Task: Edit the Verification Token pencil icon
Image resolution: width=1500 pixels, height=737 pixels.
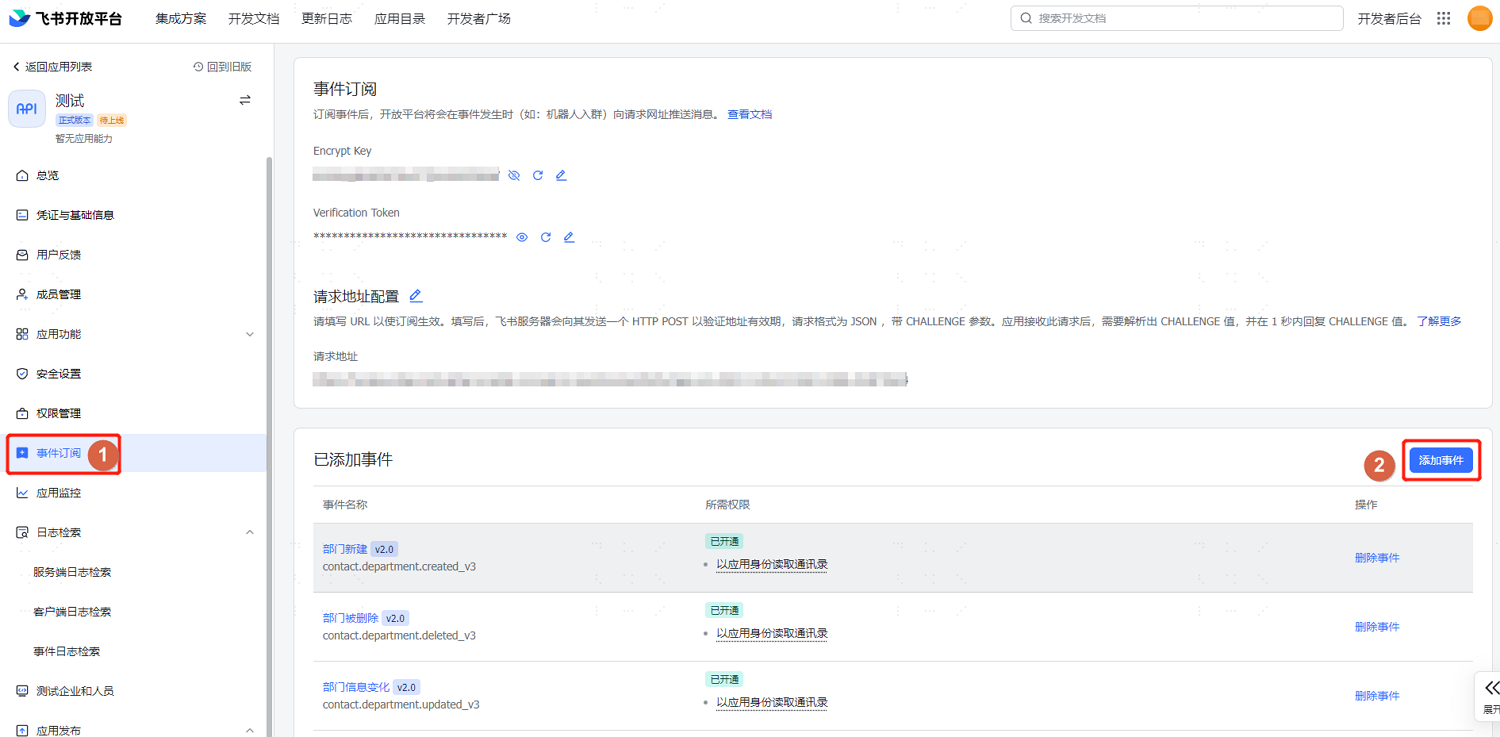Action: [x=569, y=238]
